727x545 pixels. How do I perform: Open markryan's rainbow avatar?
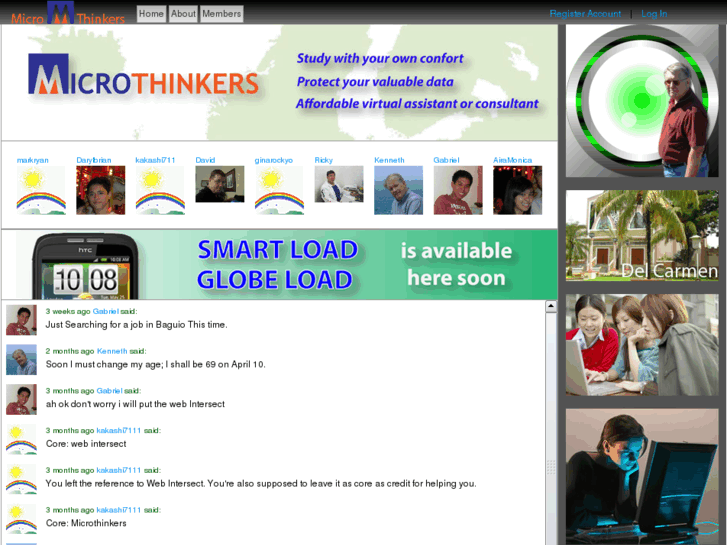(x=41, y=190)
